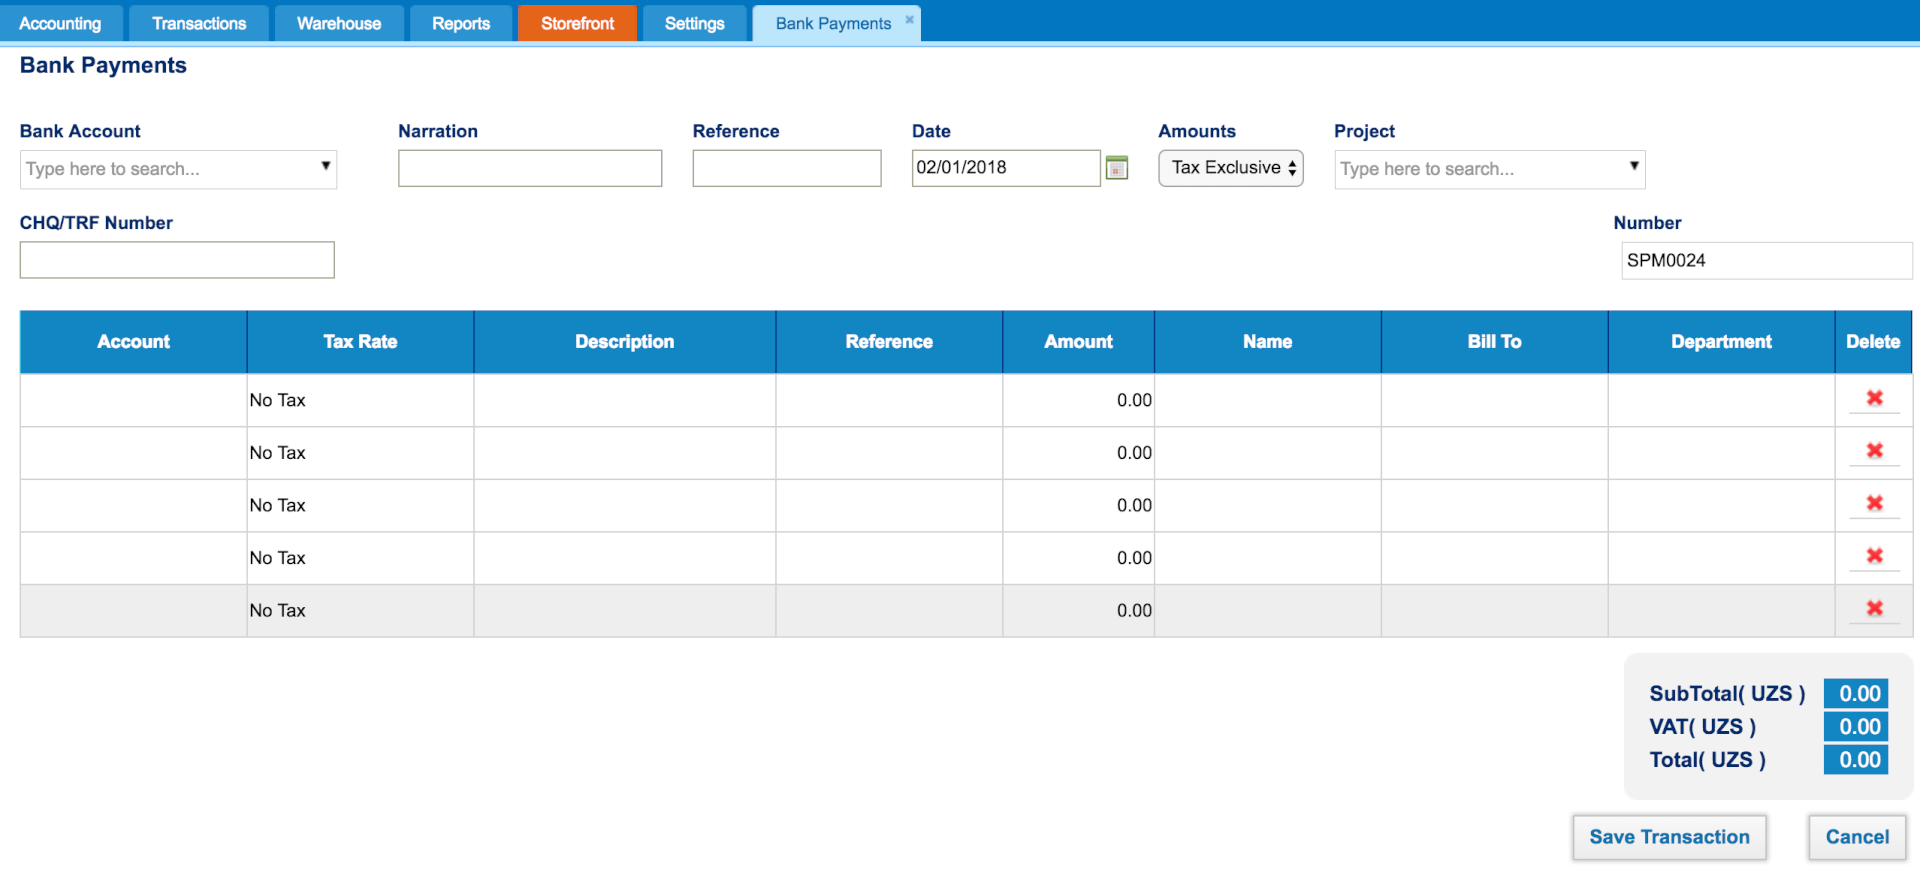The height and width of the screenshot is (882, 1920).
Task: Focus the CHQ/TRF Number input field
Action: coord(177,260)
